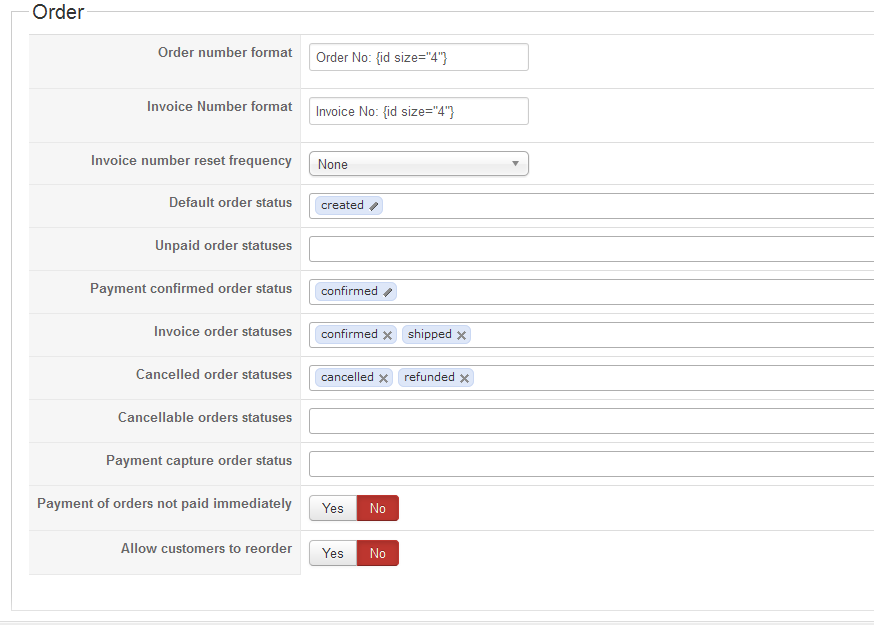This screenshot has height=625, width=874.
Task: Click in Cancellable orders statuses selection field
Action: tap(590, 421)
